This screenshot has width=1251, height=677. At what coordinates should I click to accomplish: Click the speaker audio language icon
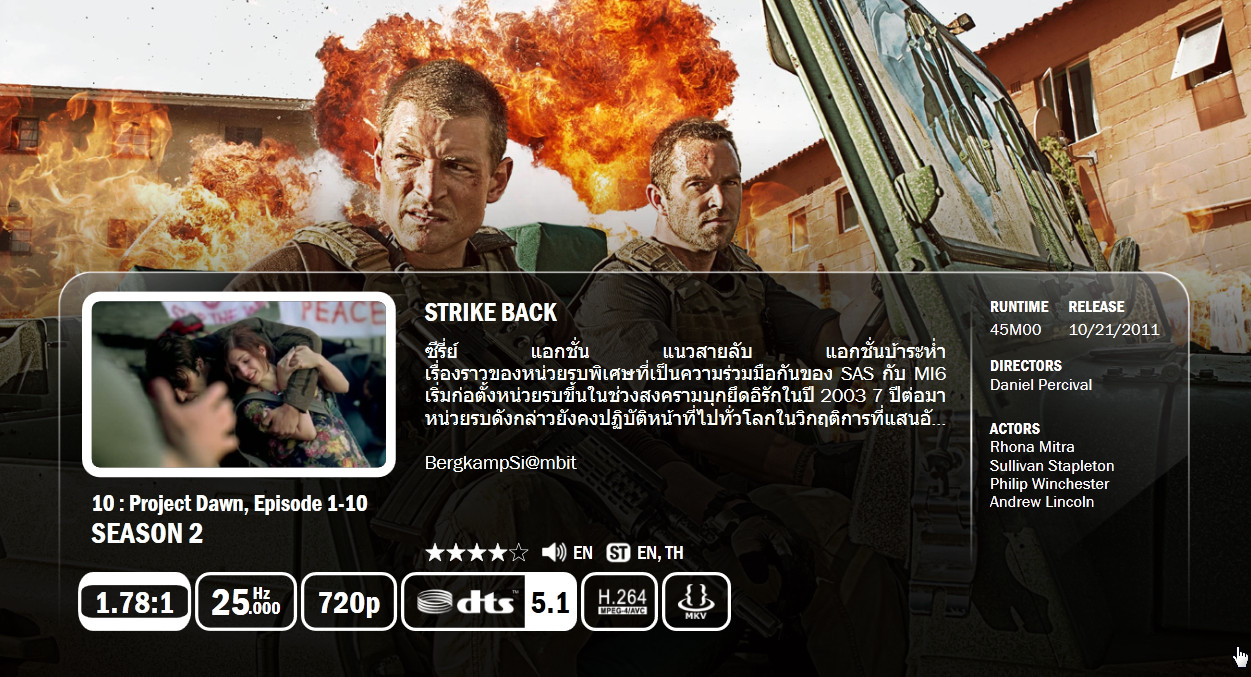click(553, 552)
